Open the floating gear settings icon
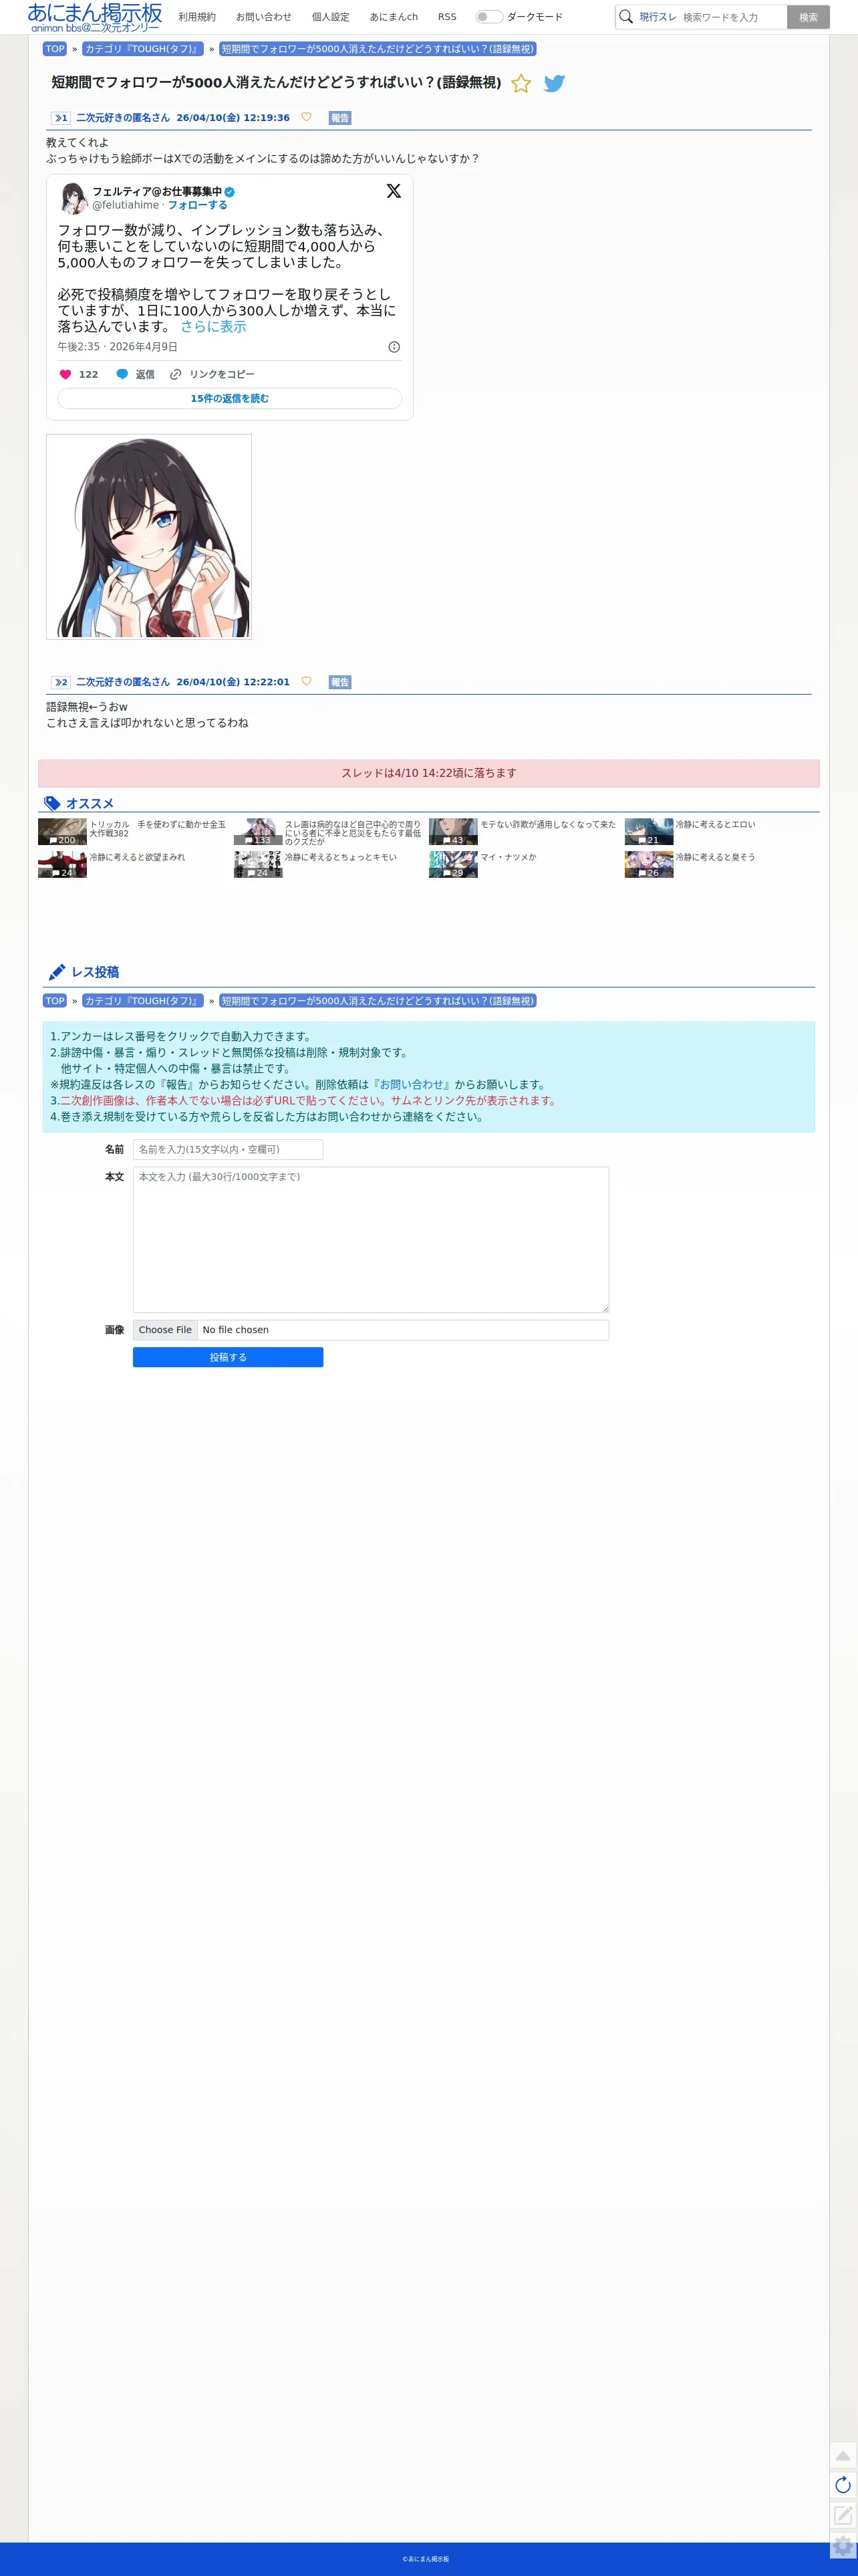The height and width of the screenshot is (2576, 858). pyautogui.click(x=843, y=2545)
